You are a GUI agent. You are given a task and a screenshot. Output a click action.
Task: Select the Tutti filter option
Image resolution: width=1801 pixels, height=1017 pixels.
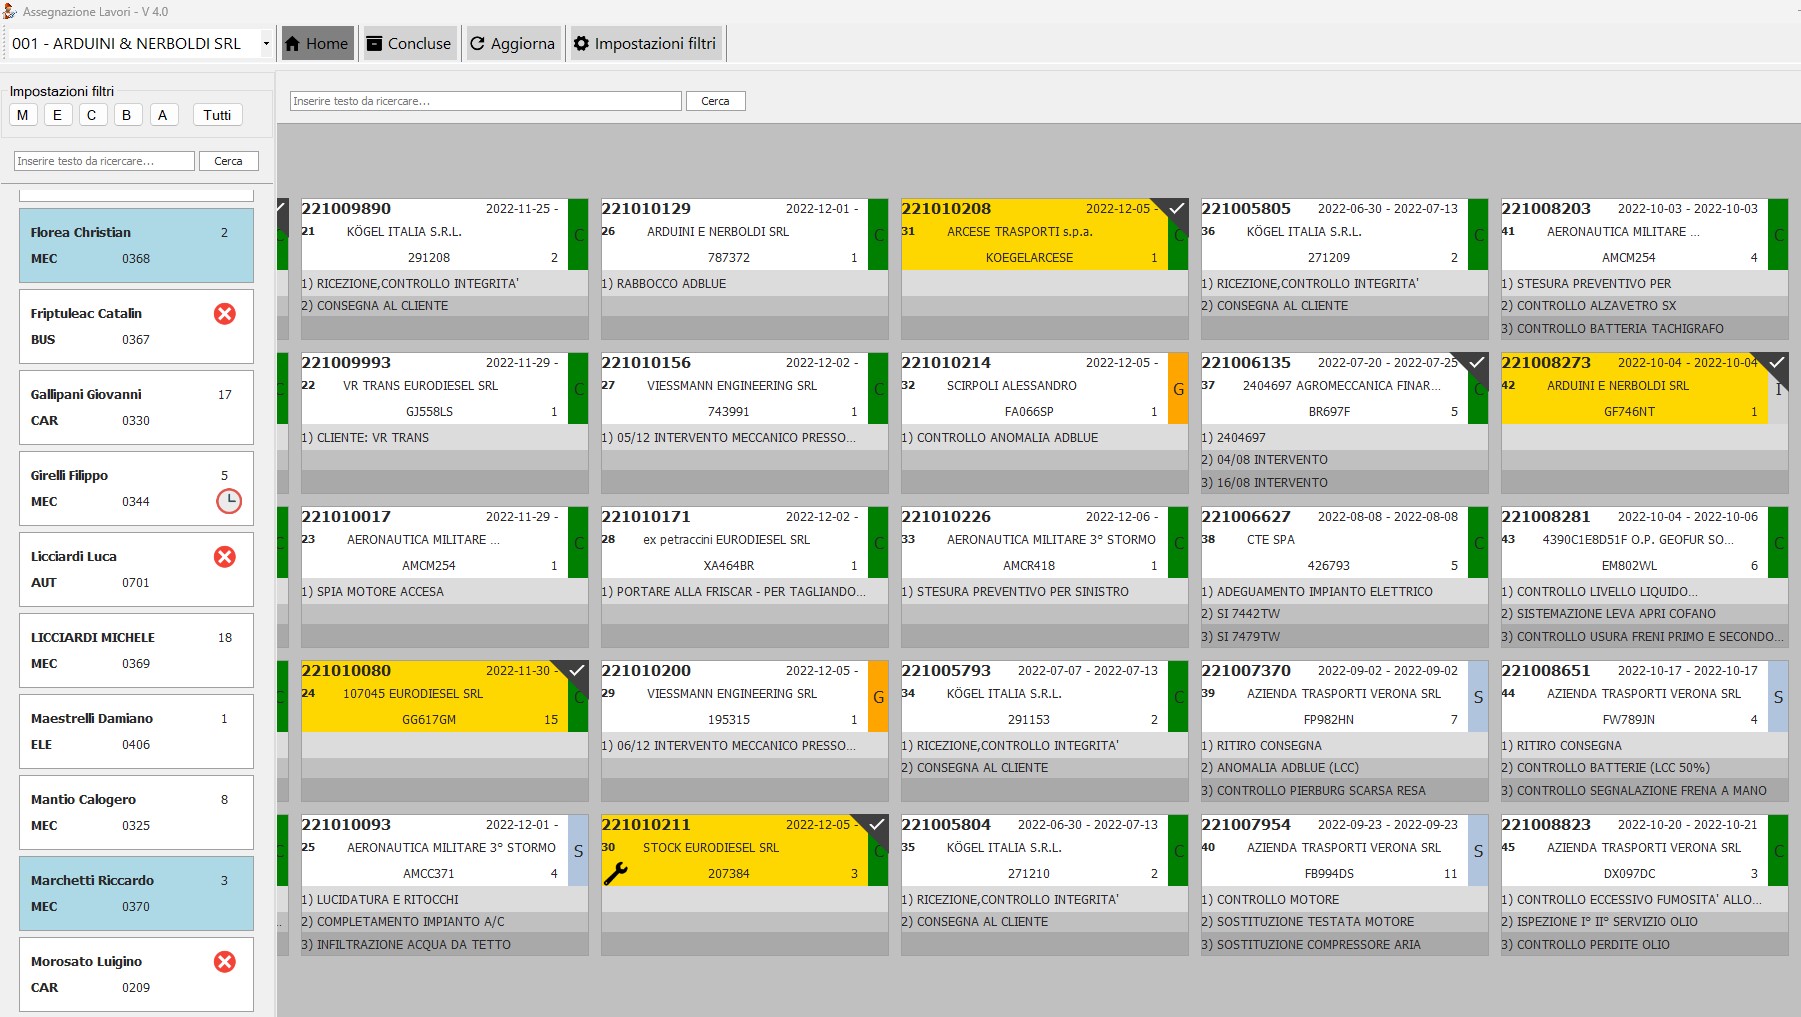[217, 115]
